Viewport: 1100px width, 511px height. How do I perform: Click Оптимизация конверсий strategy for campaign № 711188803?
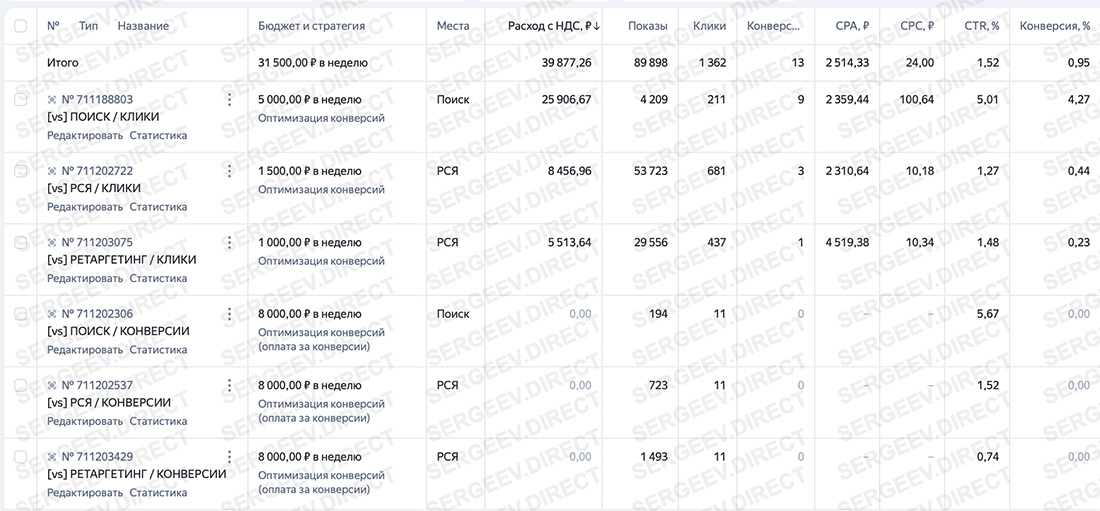point(321,118)
